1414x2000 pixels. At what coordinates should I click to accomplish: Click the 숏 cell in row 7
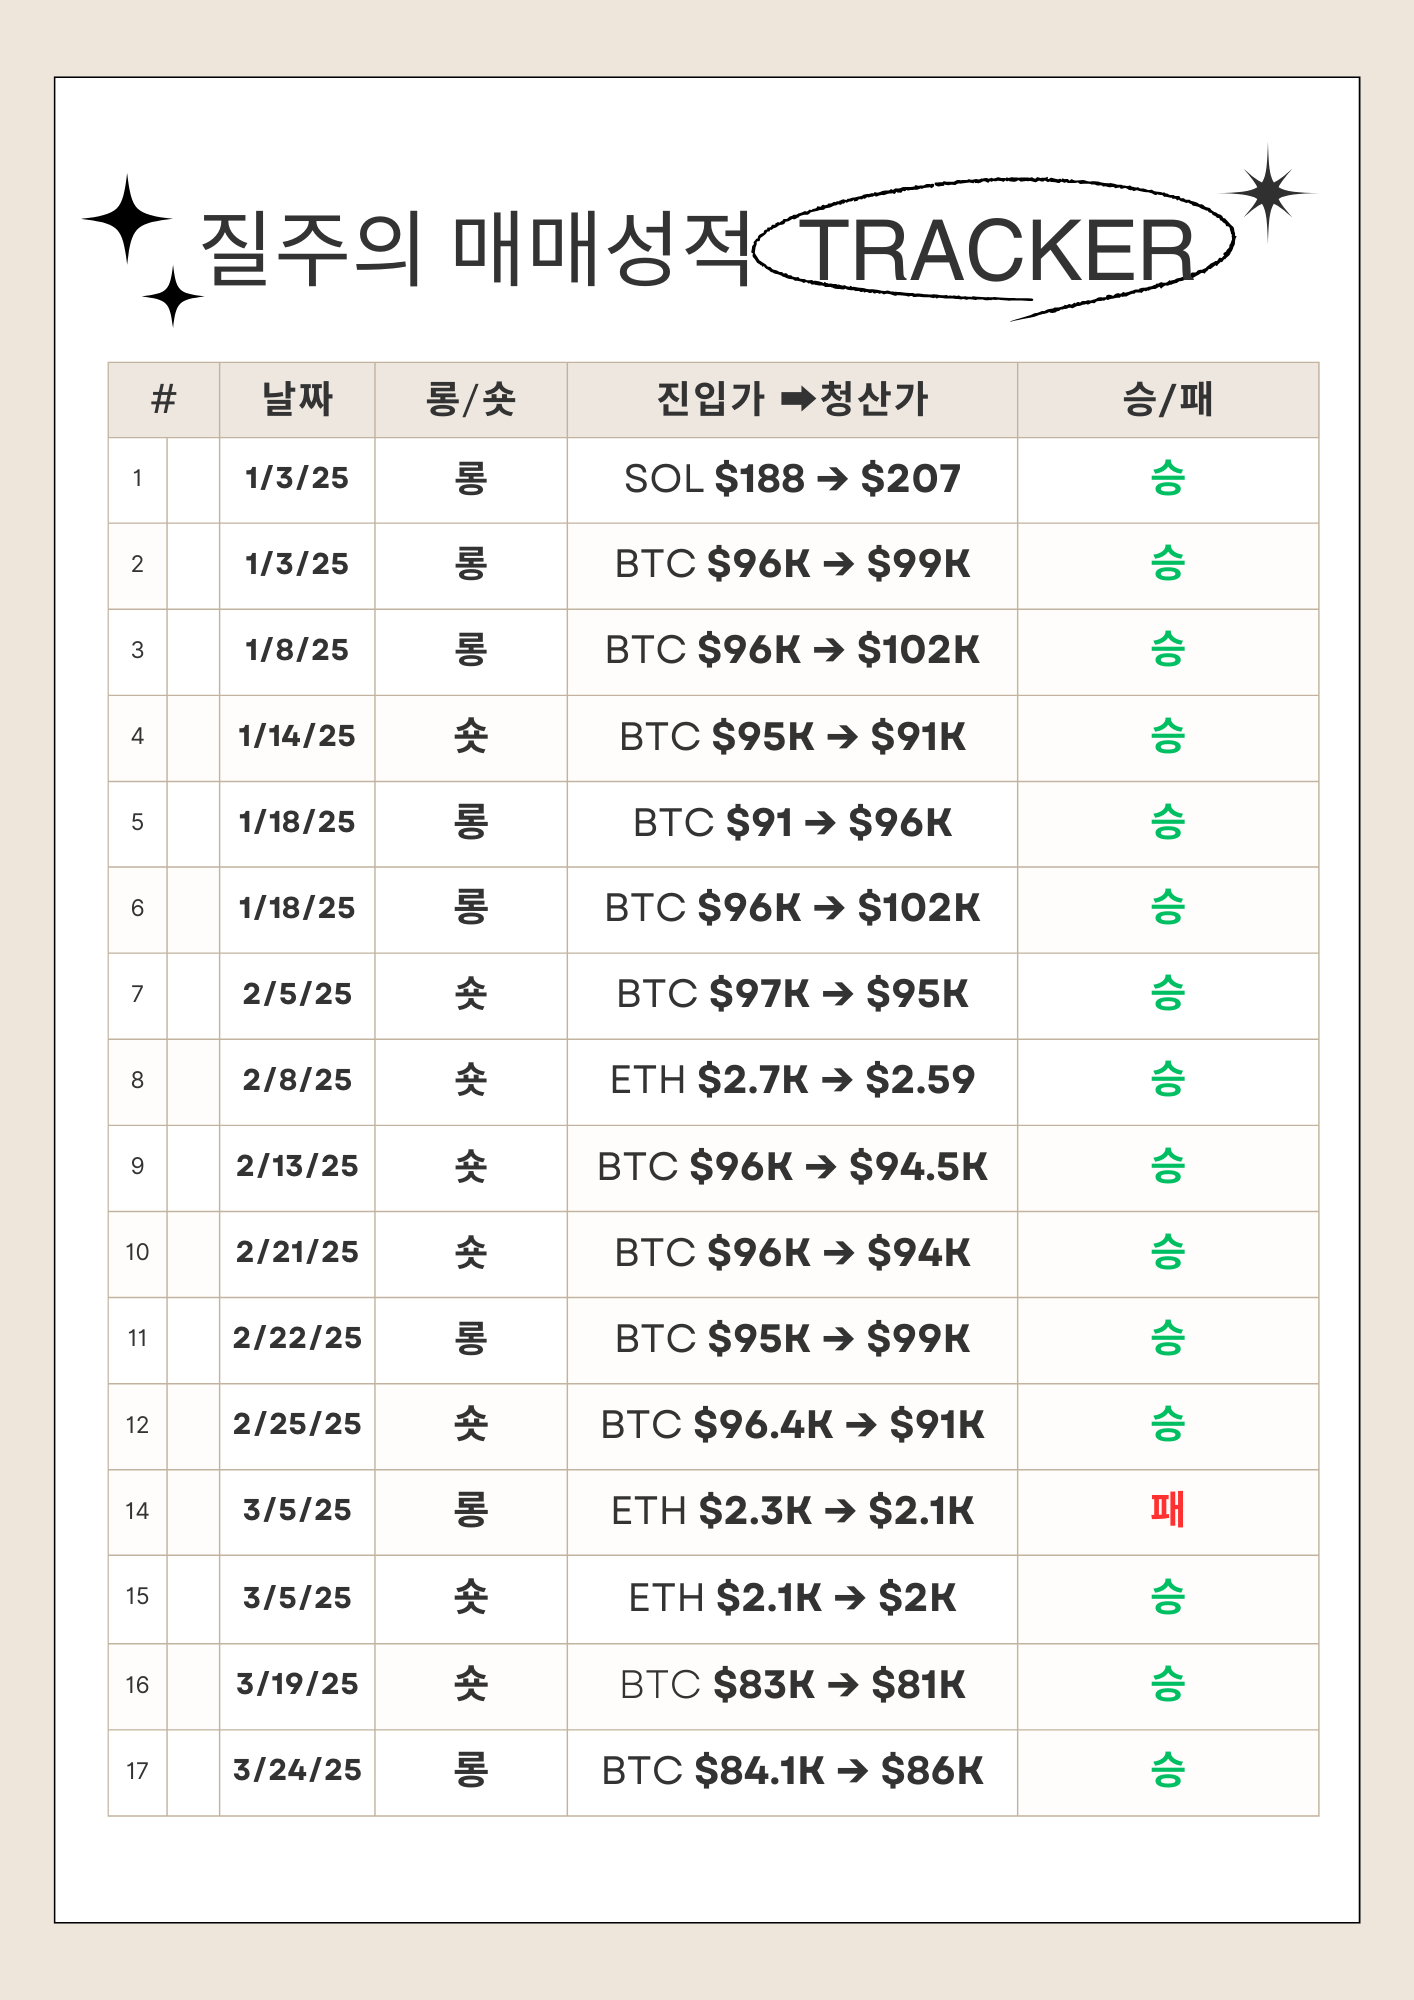(471, 996)
